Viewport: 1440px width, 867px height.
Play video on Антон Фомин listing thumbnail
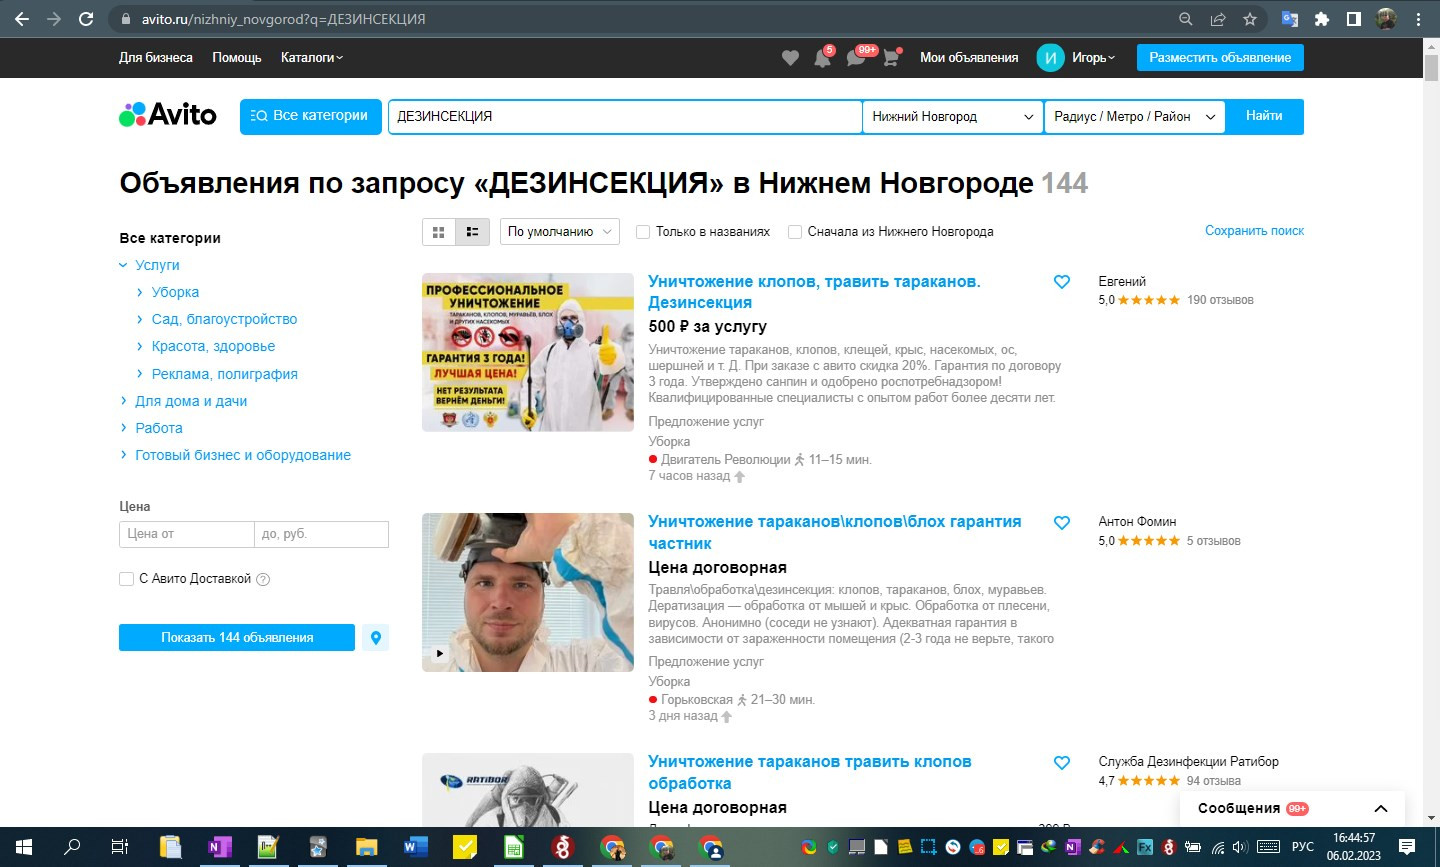pyautogui.click(x=439, y=653)
